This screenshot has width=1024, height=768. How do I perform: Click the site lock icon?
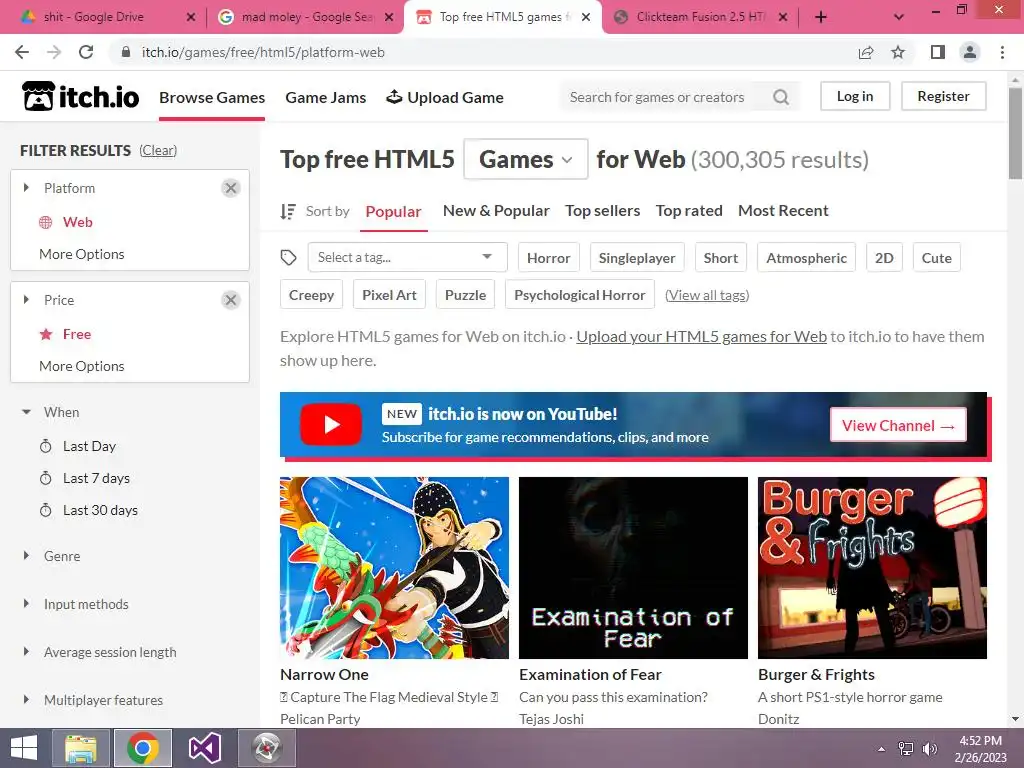pos(125,52)
